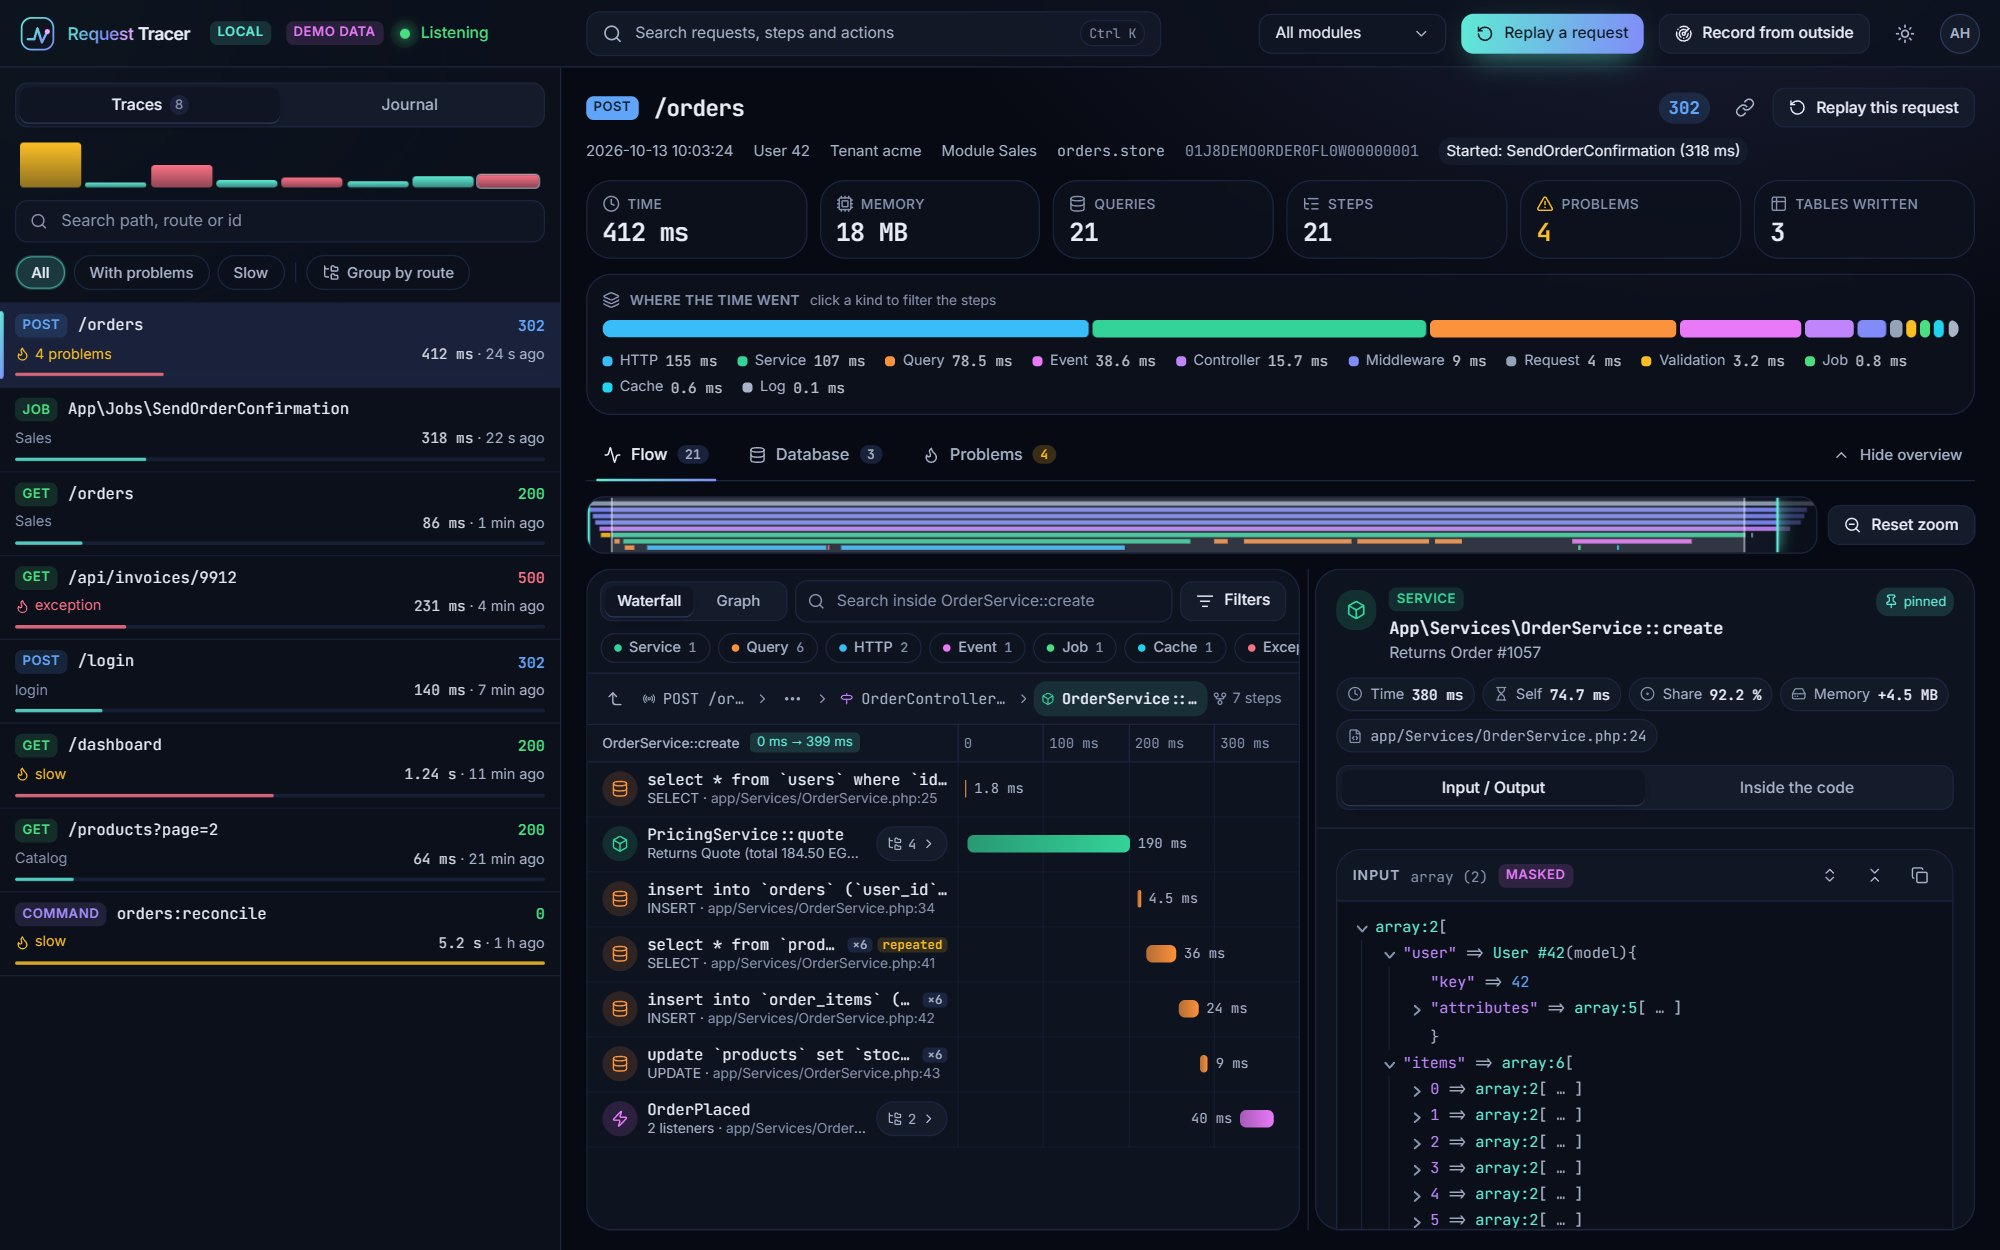Toggle the light/dark theme sun icon
The image size is (2000, 1250).
(x=1905, y=33)
